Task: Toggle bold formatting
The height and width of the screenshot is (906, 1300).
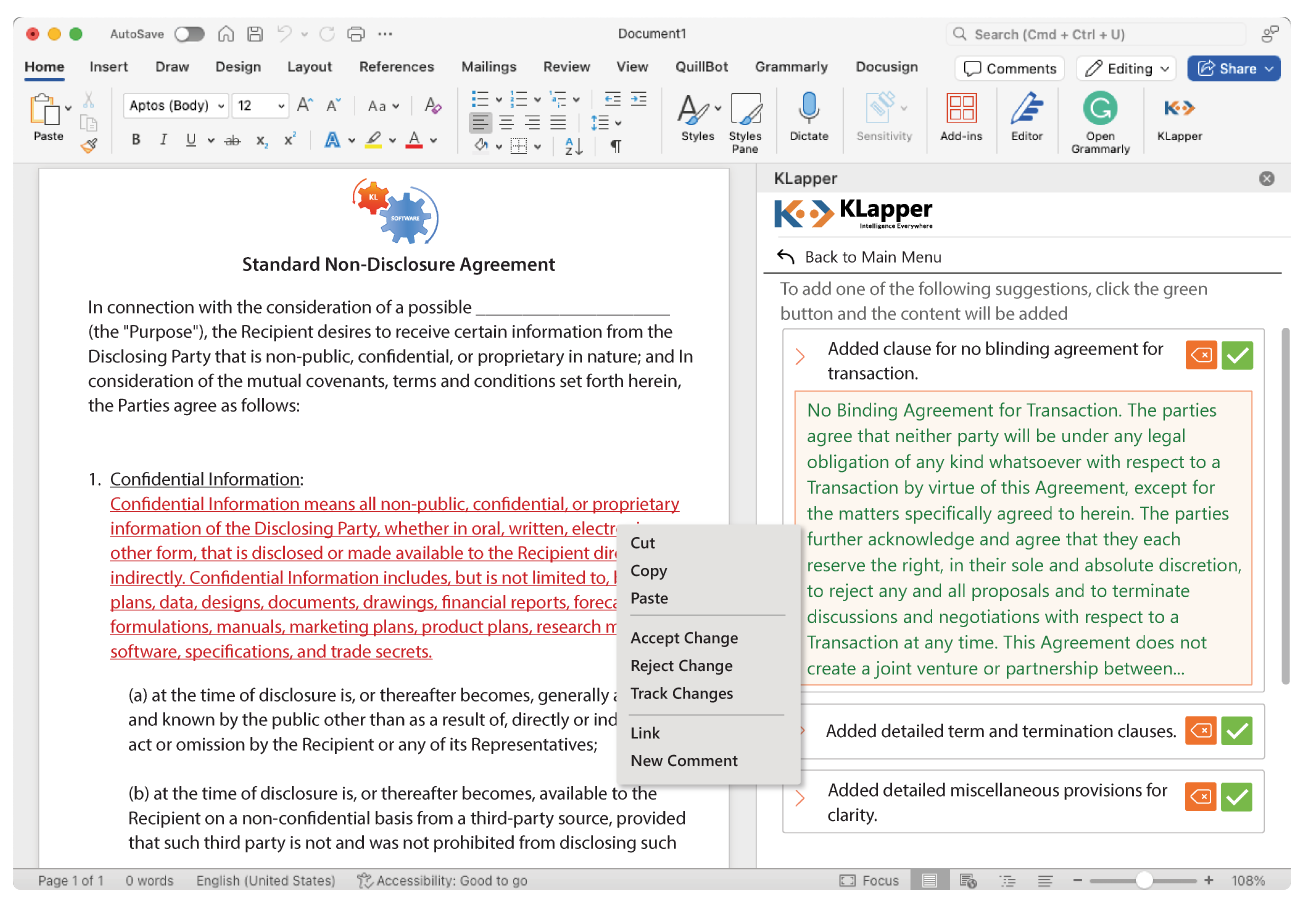Action: pyautogui.click(x=136, y=140)
